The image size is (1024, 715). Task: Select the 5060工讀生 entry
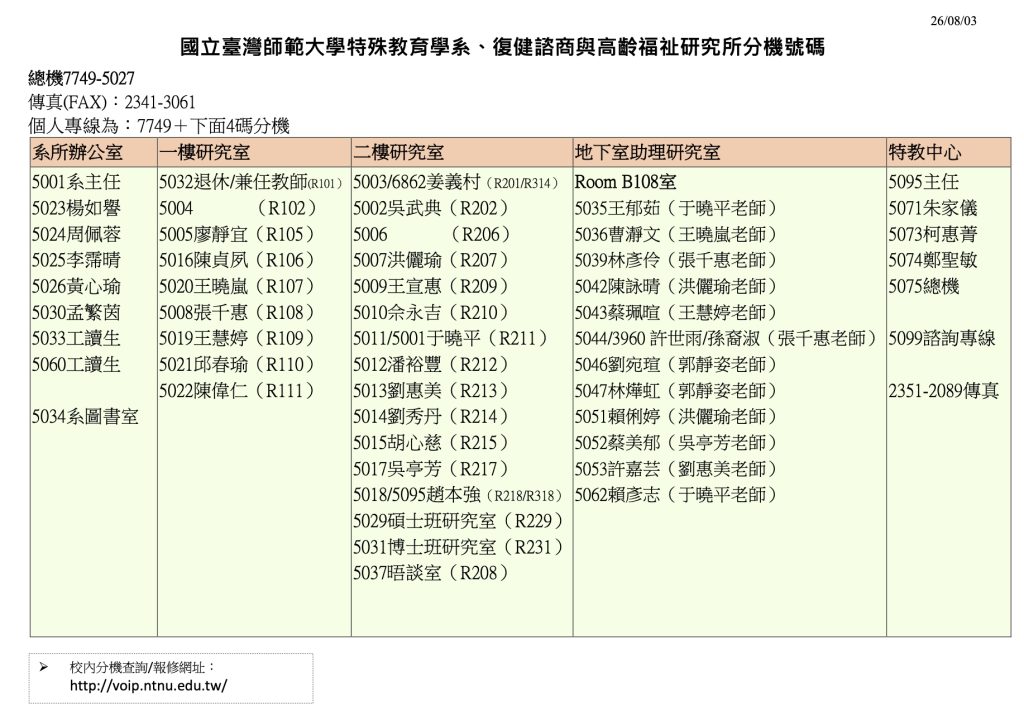click(76, 365)
